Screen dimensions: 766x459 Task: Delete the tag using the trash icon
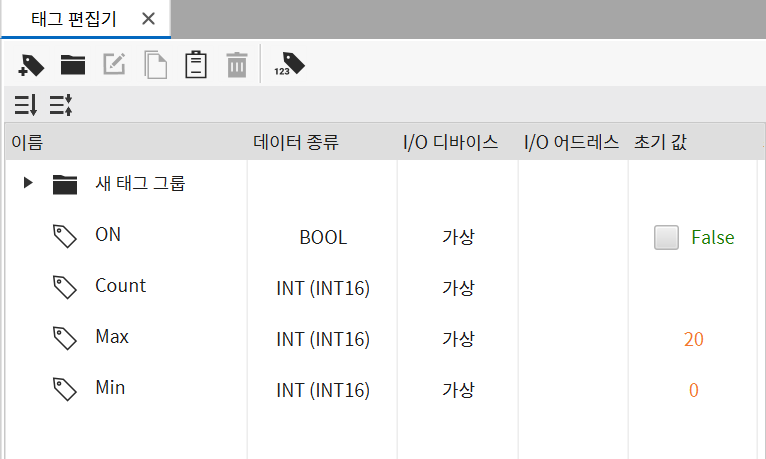(237, 64)
